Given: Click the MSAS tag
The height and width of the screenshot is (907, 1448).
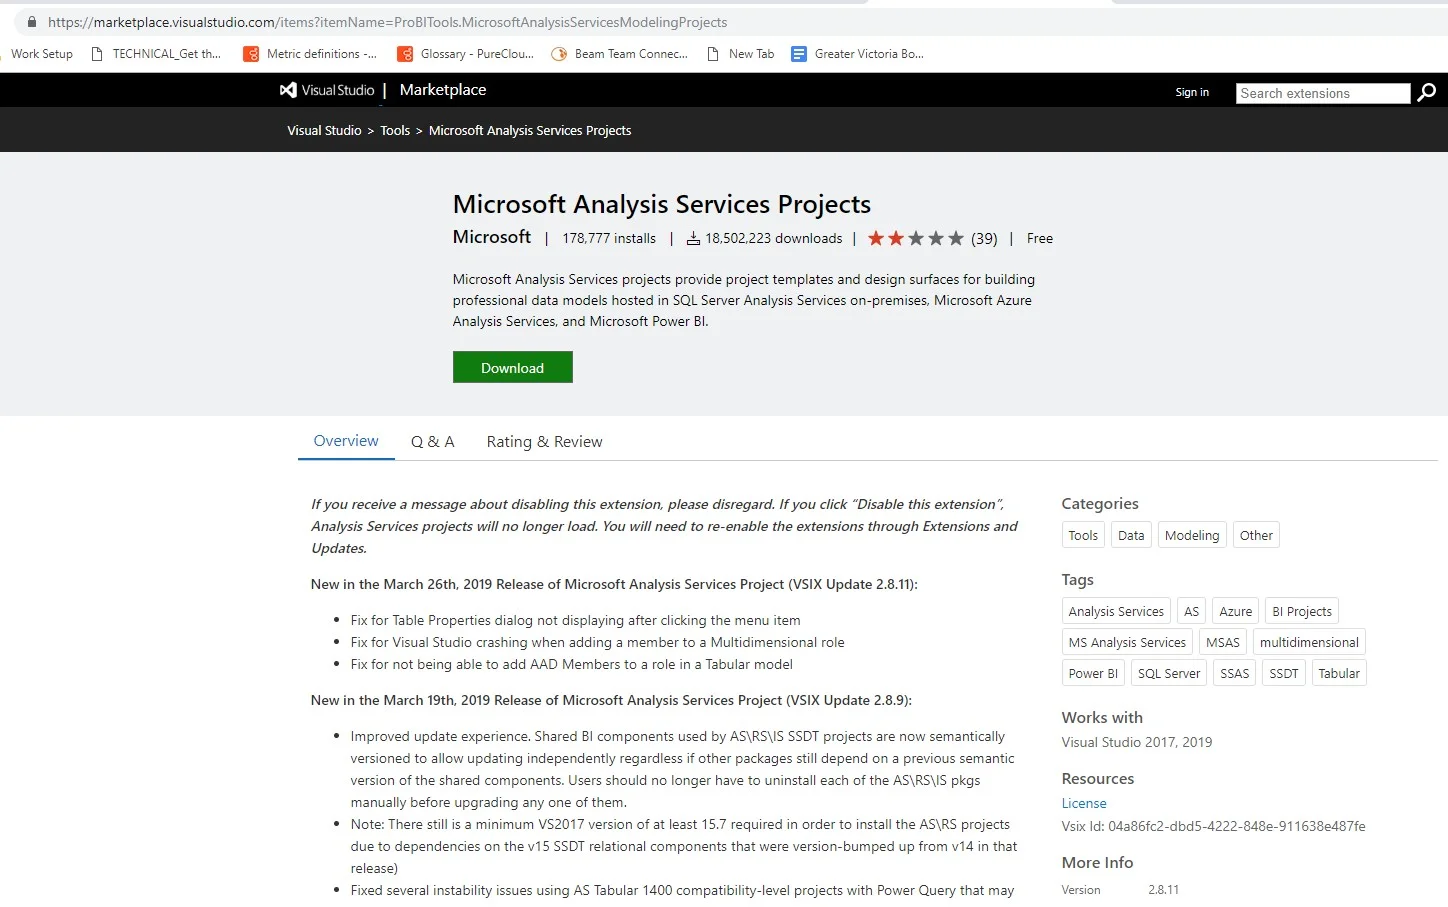Looking at the screenshot, I should [x=1223, y=642].
